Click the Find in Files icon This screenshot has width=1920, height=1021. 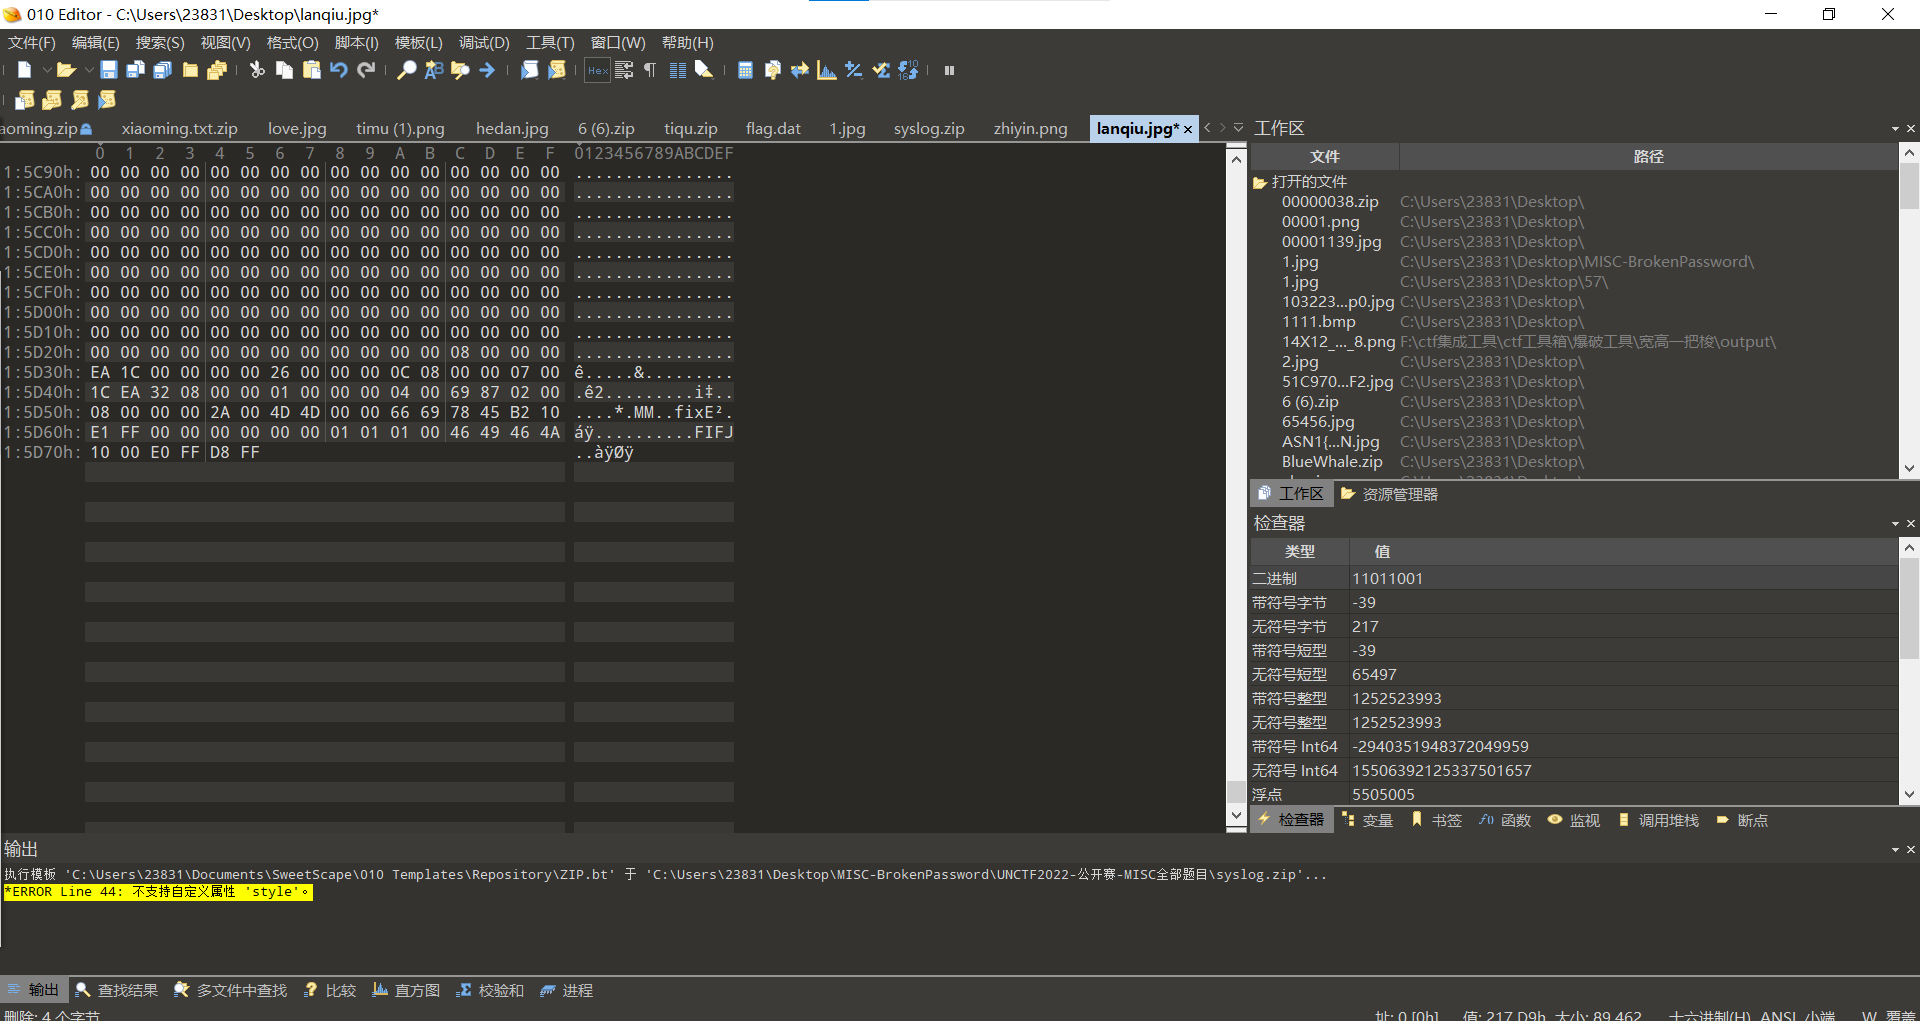tap(460, 70)
